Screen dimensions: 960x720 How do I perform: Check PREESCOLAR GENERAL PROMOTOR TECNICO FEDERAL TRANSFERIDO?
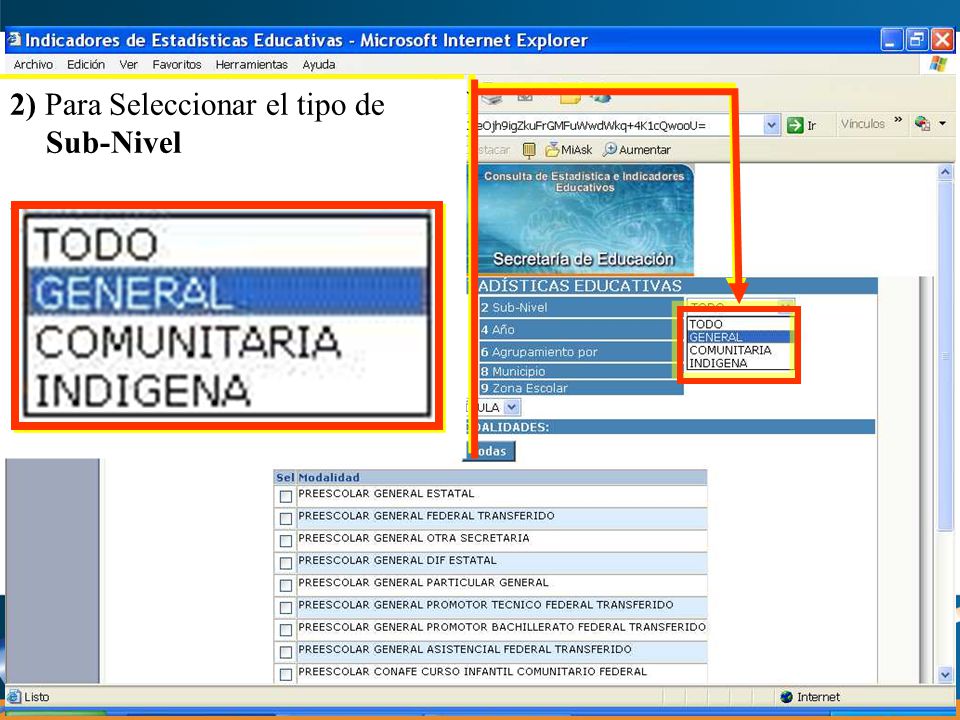tap(286, 607)
